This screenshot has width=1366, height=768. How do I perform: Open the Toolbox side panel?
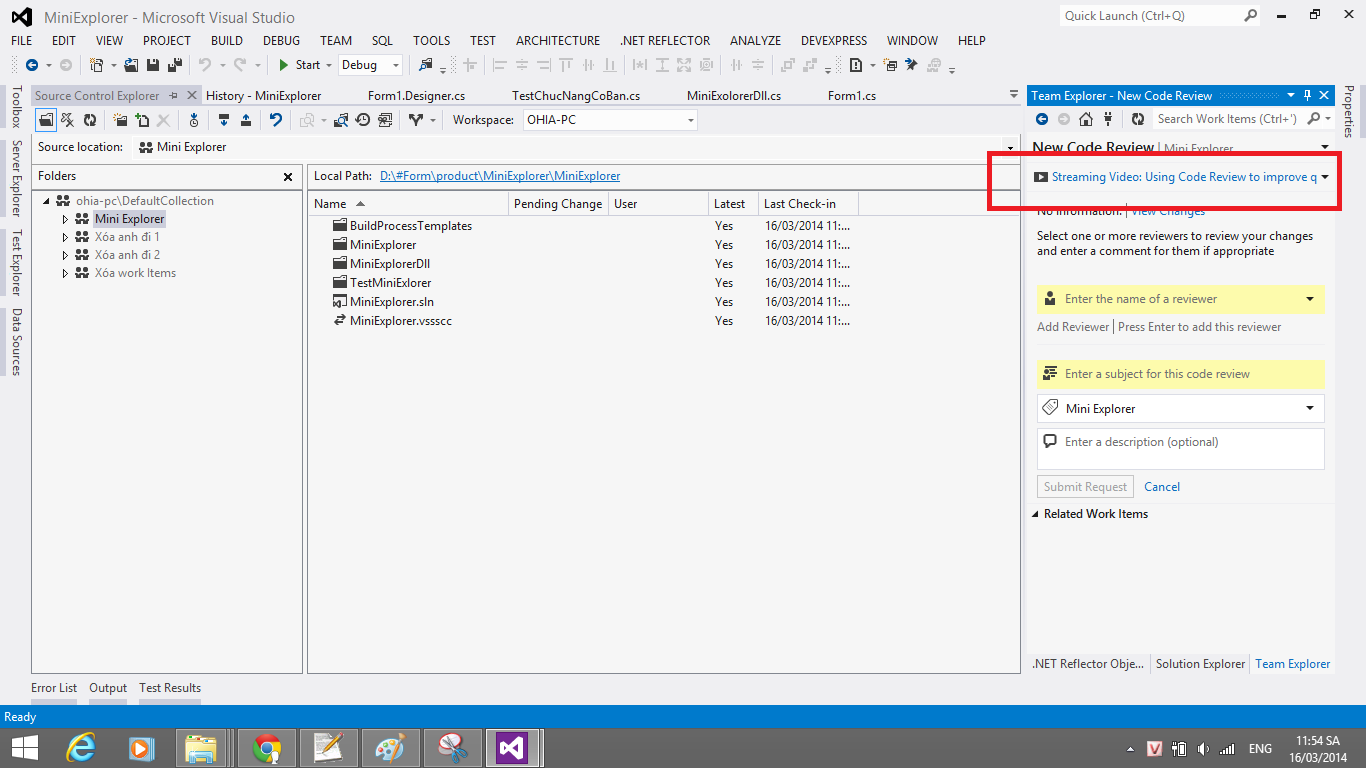[x=16, y=107]
